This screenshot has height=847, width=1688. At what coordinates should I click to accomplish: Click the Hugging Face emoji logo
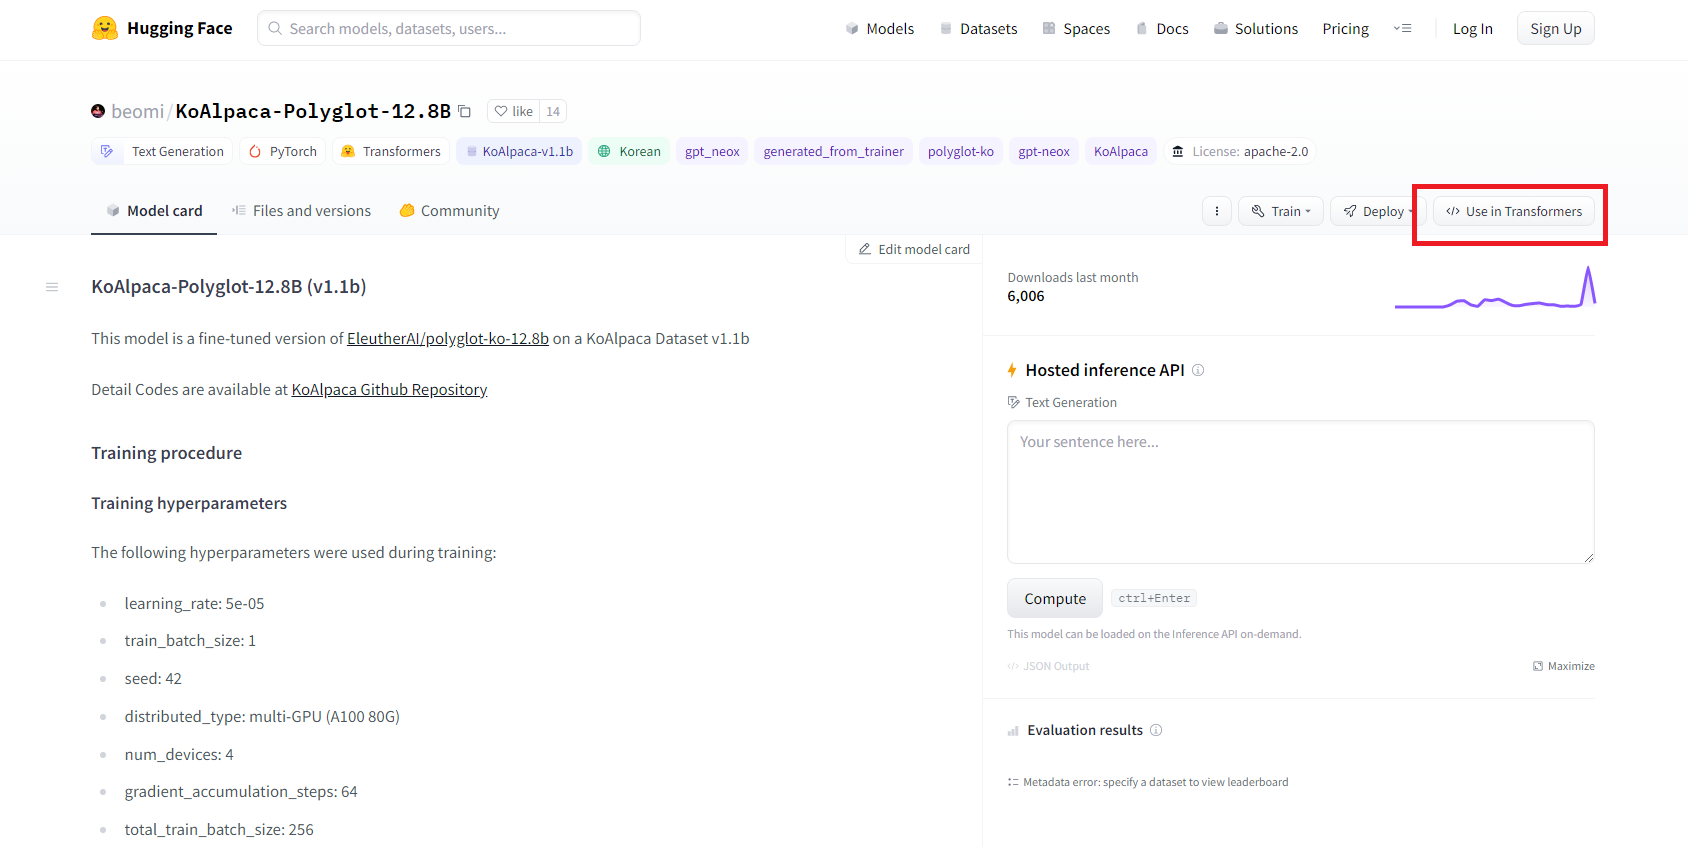click(x=105, y=28)
